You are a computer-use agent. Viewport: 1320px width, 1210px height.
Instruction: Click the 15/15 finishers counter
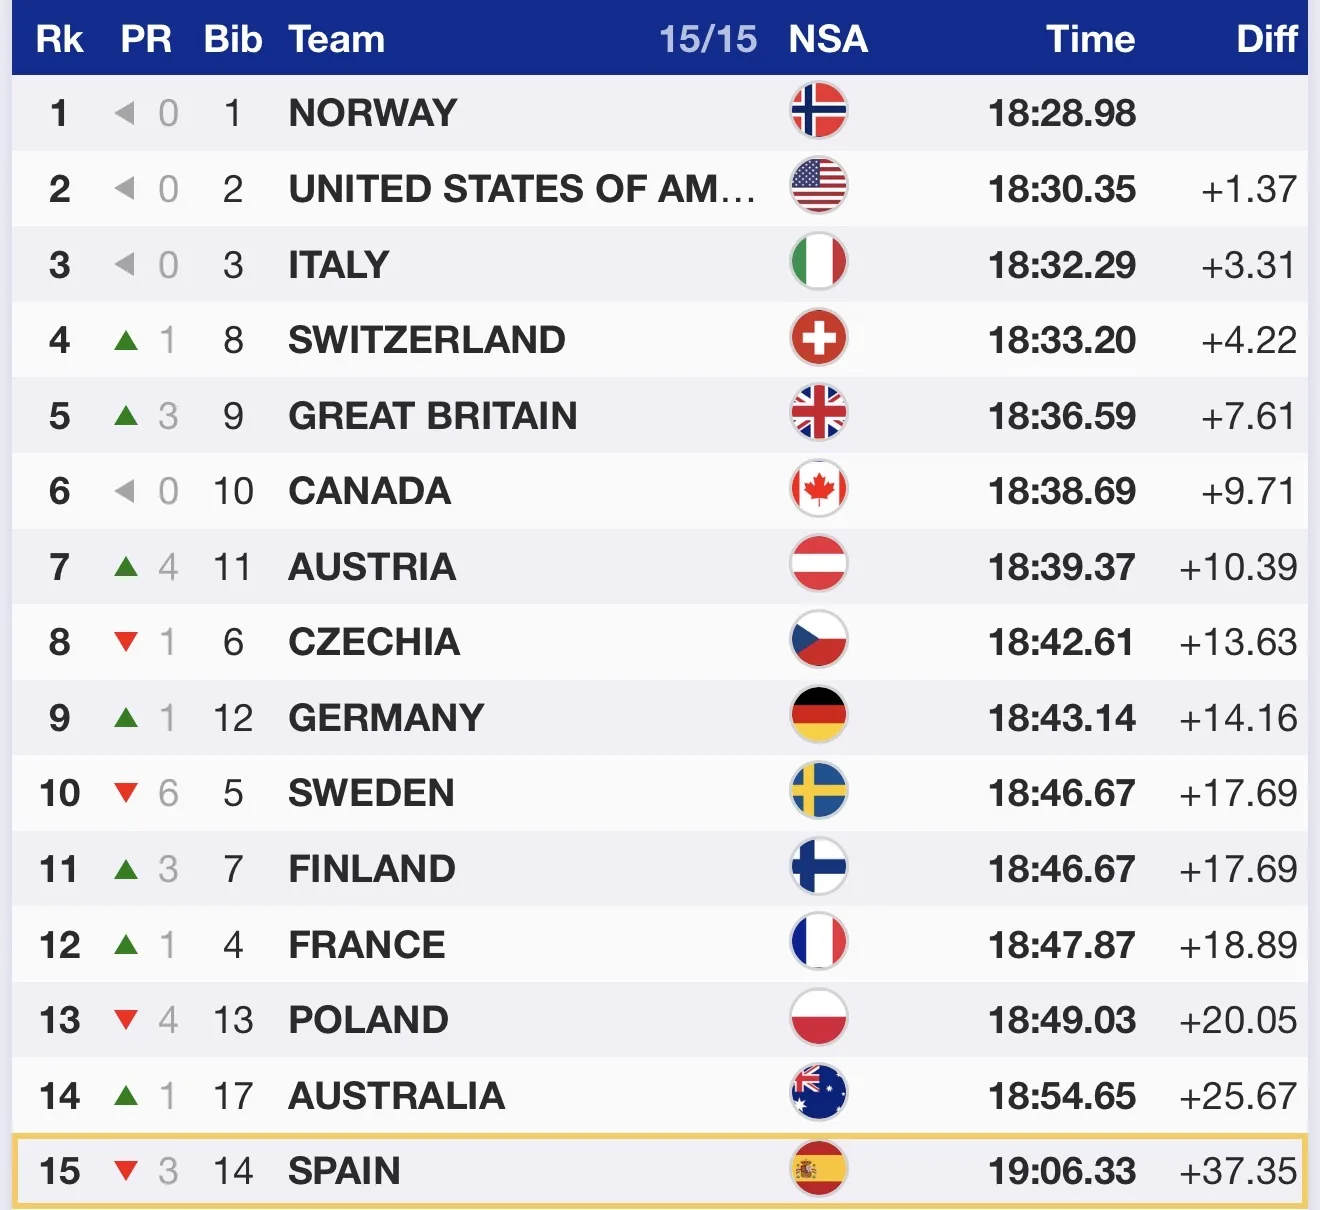(x=708, y=39)
